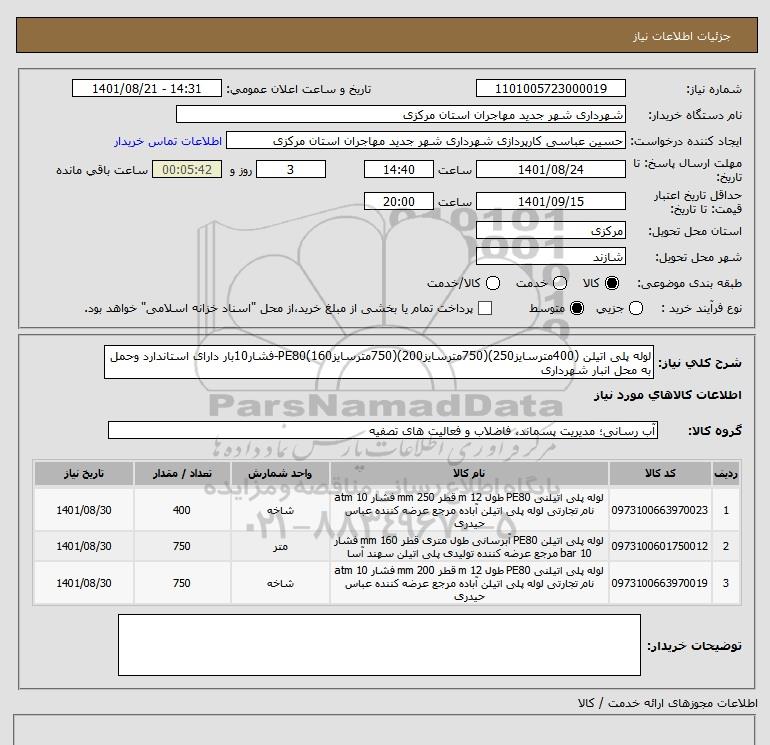Click the 160 mm pipe product name
Screen dimensions: 770x745
tap(469, 547)
